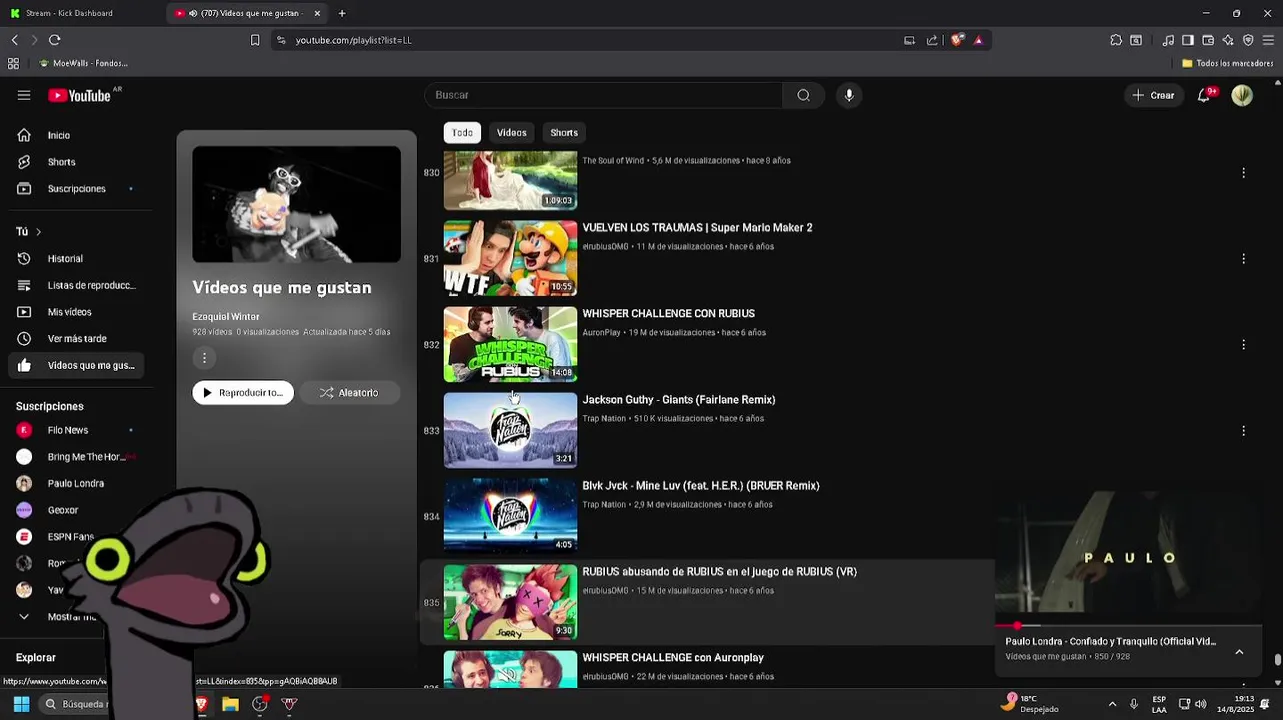Open File Explorer from taskbar
This screenshot has height=720, width=1283.
[230, 704]
